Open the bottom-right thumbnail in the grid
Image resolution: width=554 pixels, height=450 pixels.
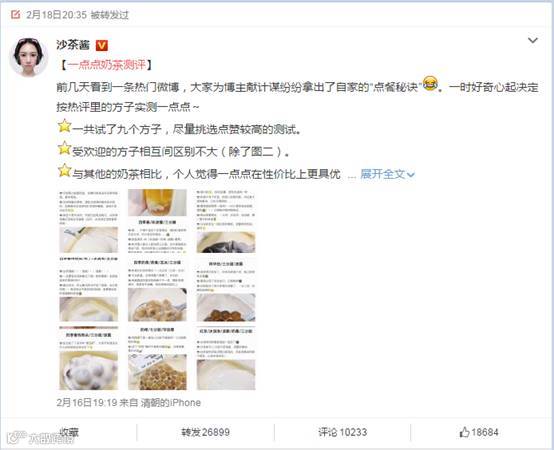[226, 358]
